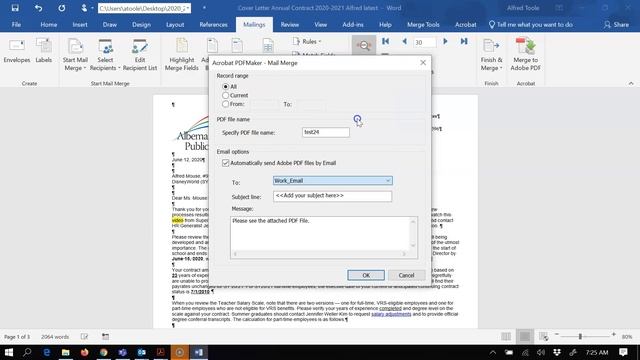Click the message box horizontal scrollbar
This screenshot has width=640, height=360.
320,254
